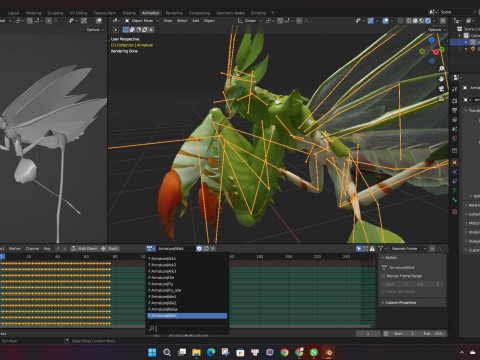480x360 pixels.
Task: Open the Output properties tab
Action: pyautogui.click(x=455, y=110)
